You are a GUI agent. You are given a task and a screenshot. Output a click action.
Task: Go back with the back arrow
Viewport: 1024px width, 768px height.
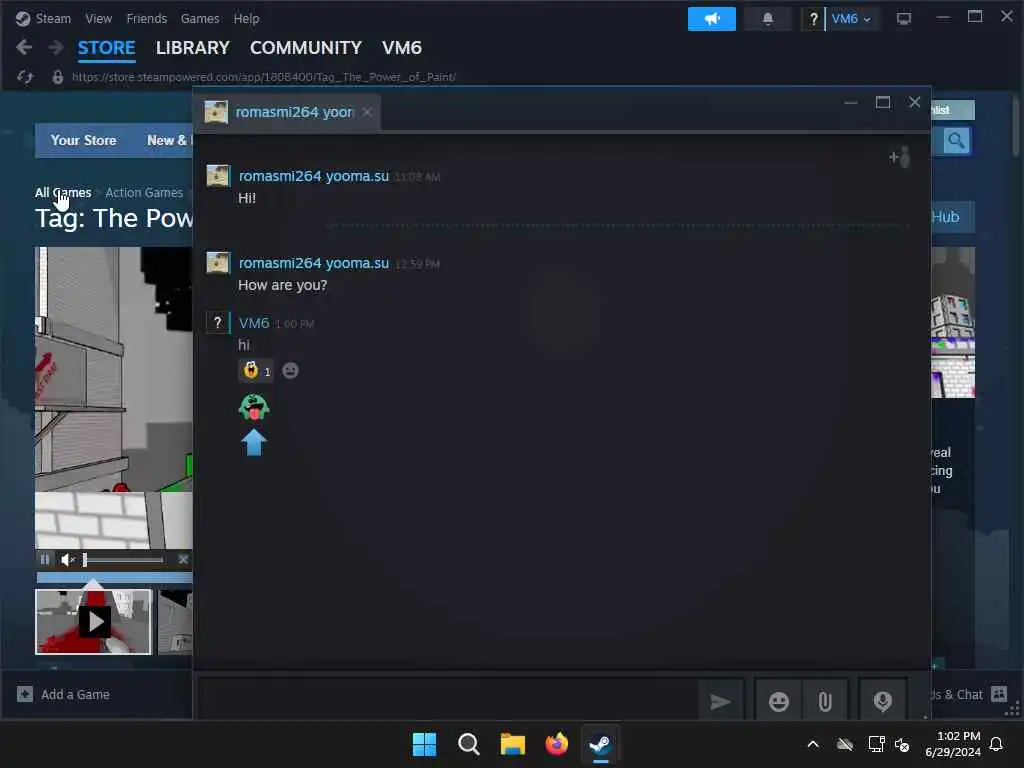coord(24,47)
